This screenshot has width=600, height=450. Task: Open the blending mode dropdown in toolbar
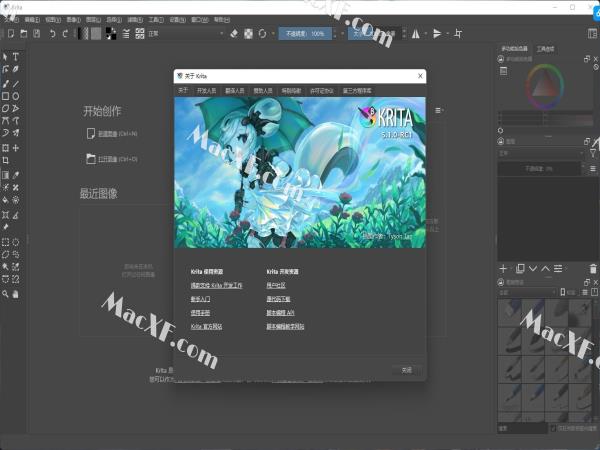pos(185,34)
